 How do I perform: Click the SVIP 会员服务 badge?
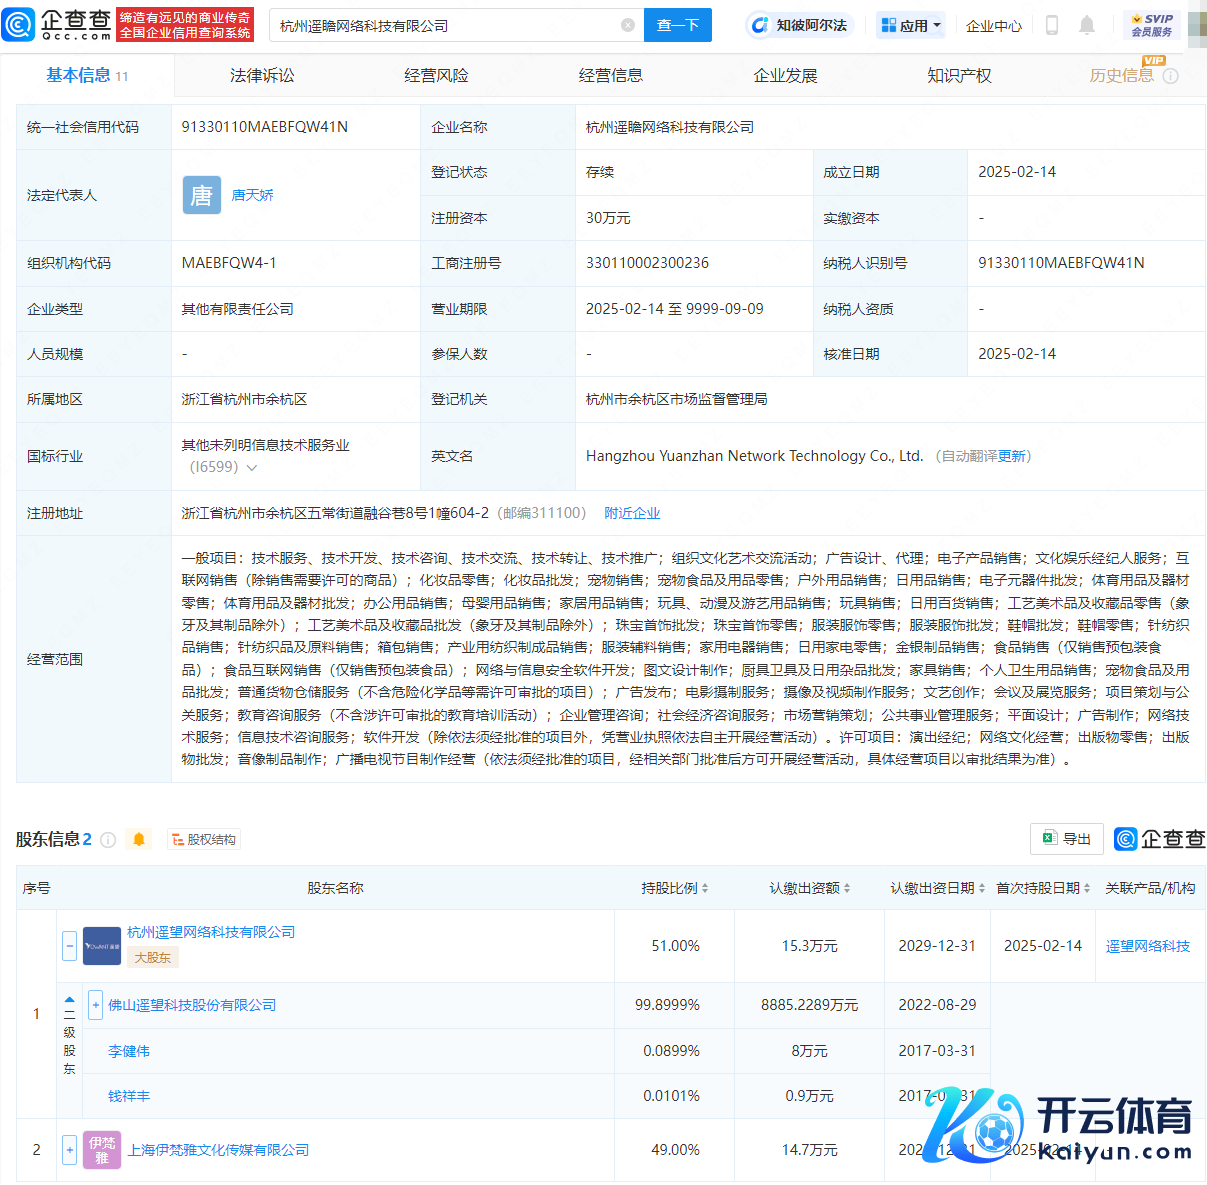coord(1151,25)
